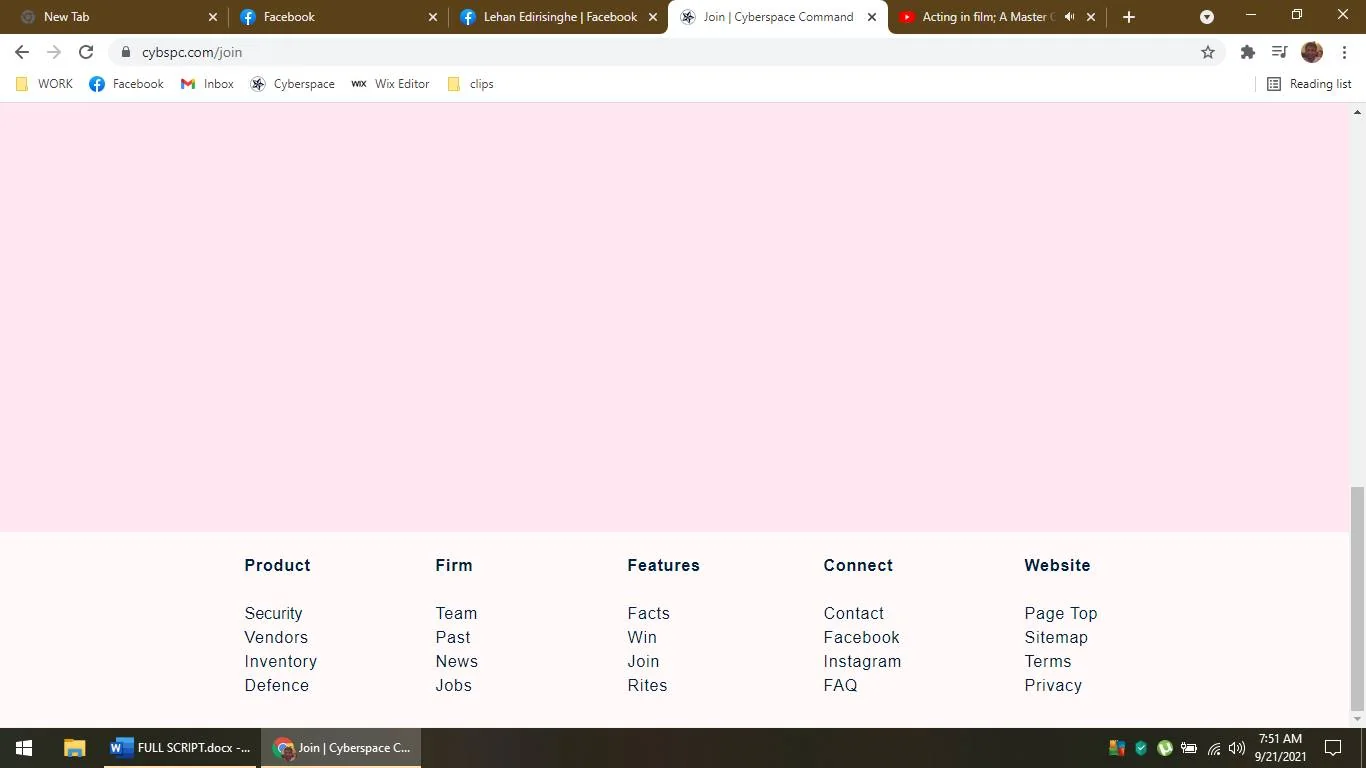This screenshot has width=1366, height=768.
Task: Open the Reading list panel
Action: coord(1309,84)
